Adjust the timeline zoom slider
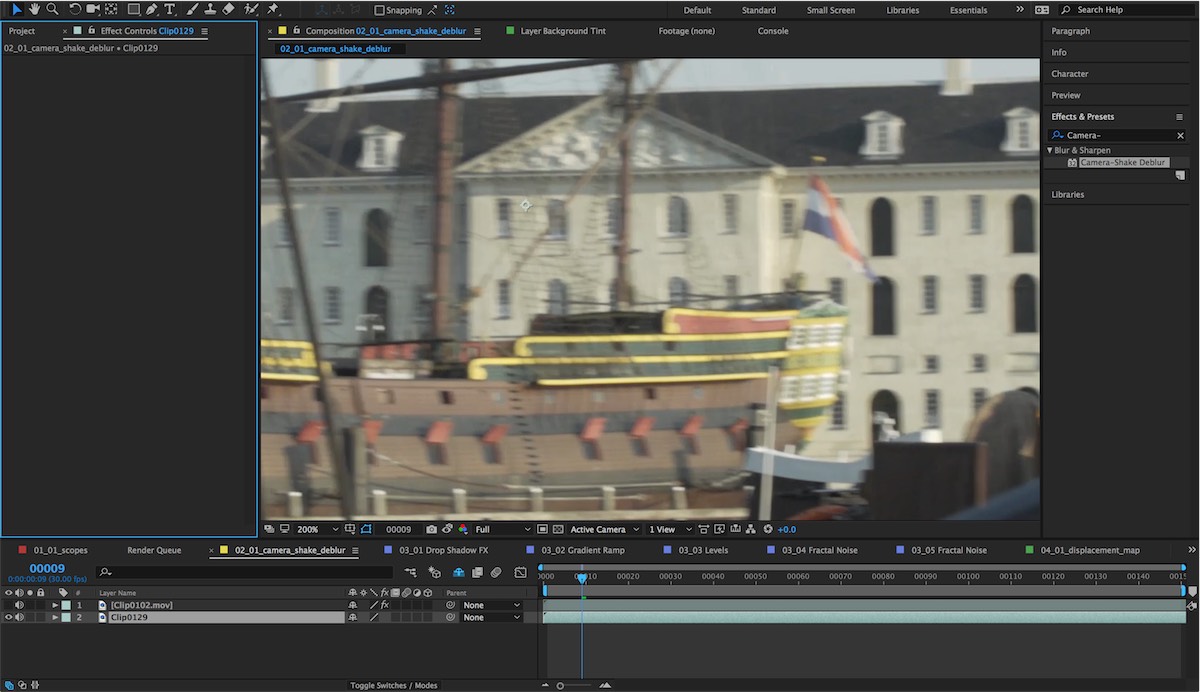Image resolution: width=1200 pixels, height=692 pixels. pyautogui.click(x=561, y=685)
